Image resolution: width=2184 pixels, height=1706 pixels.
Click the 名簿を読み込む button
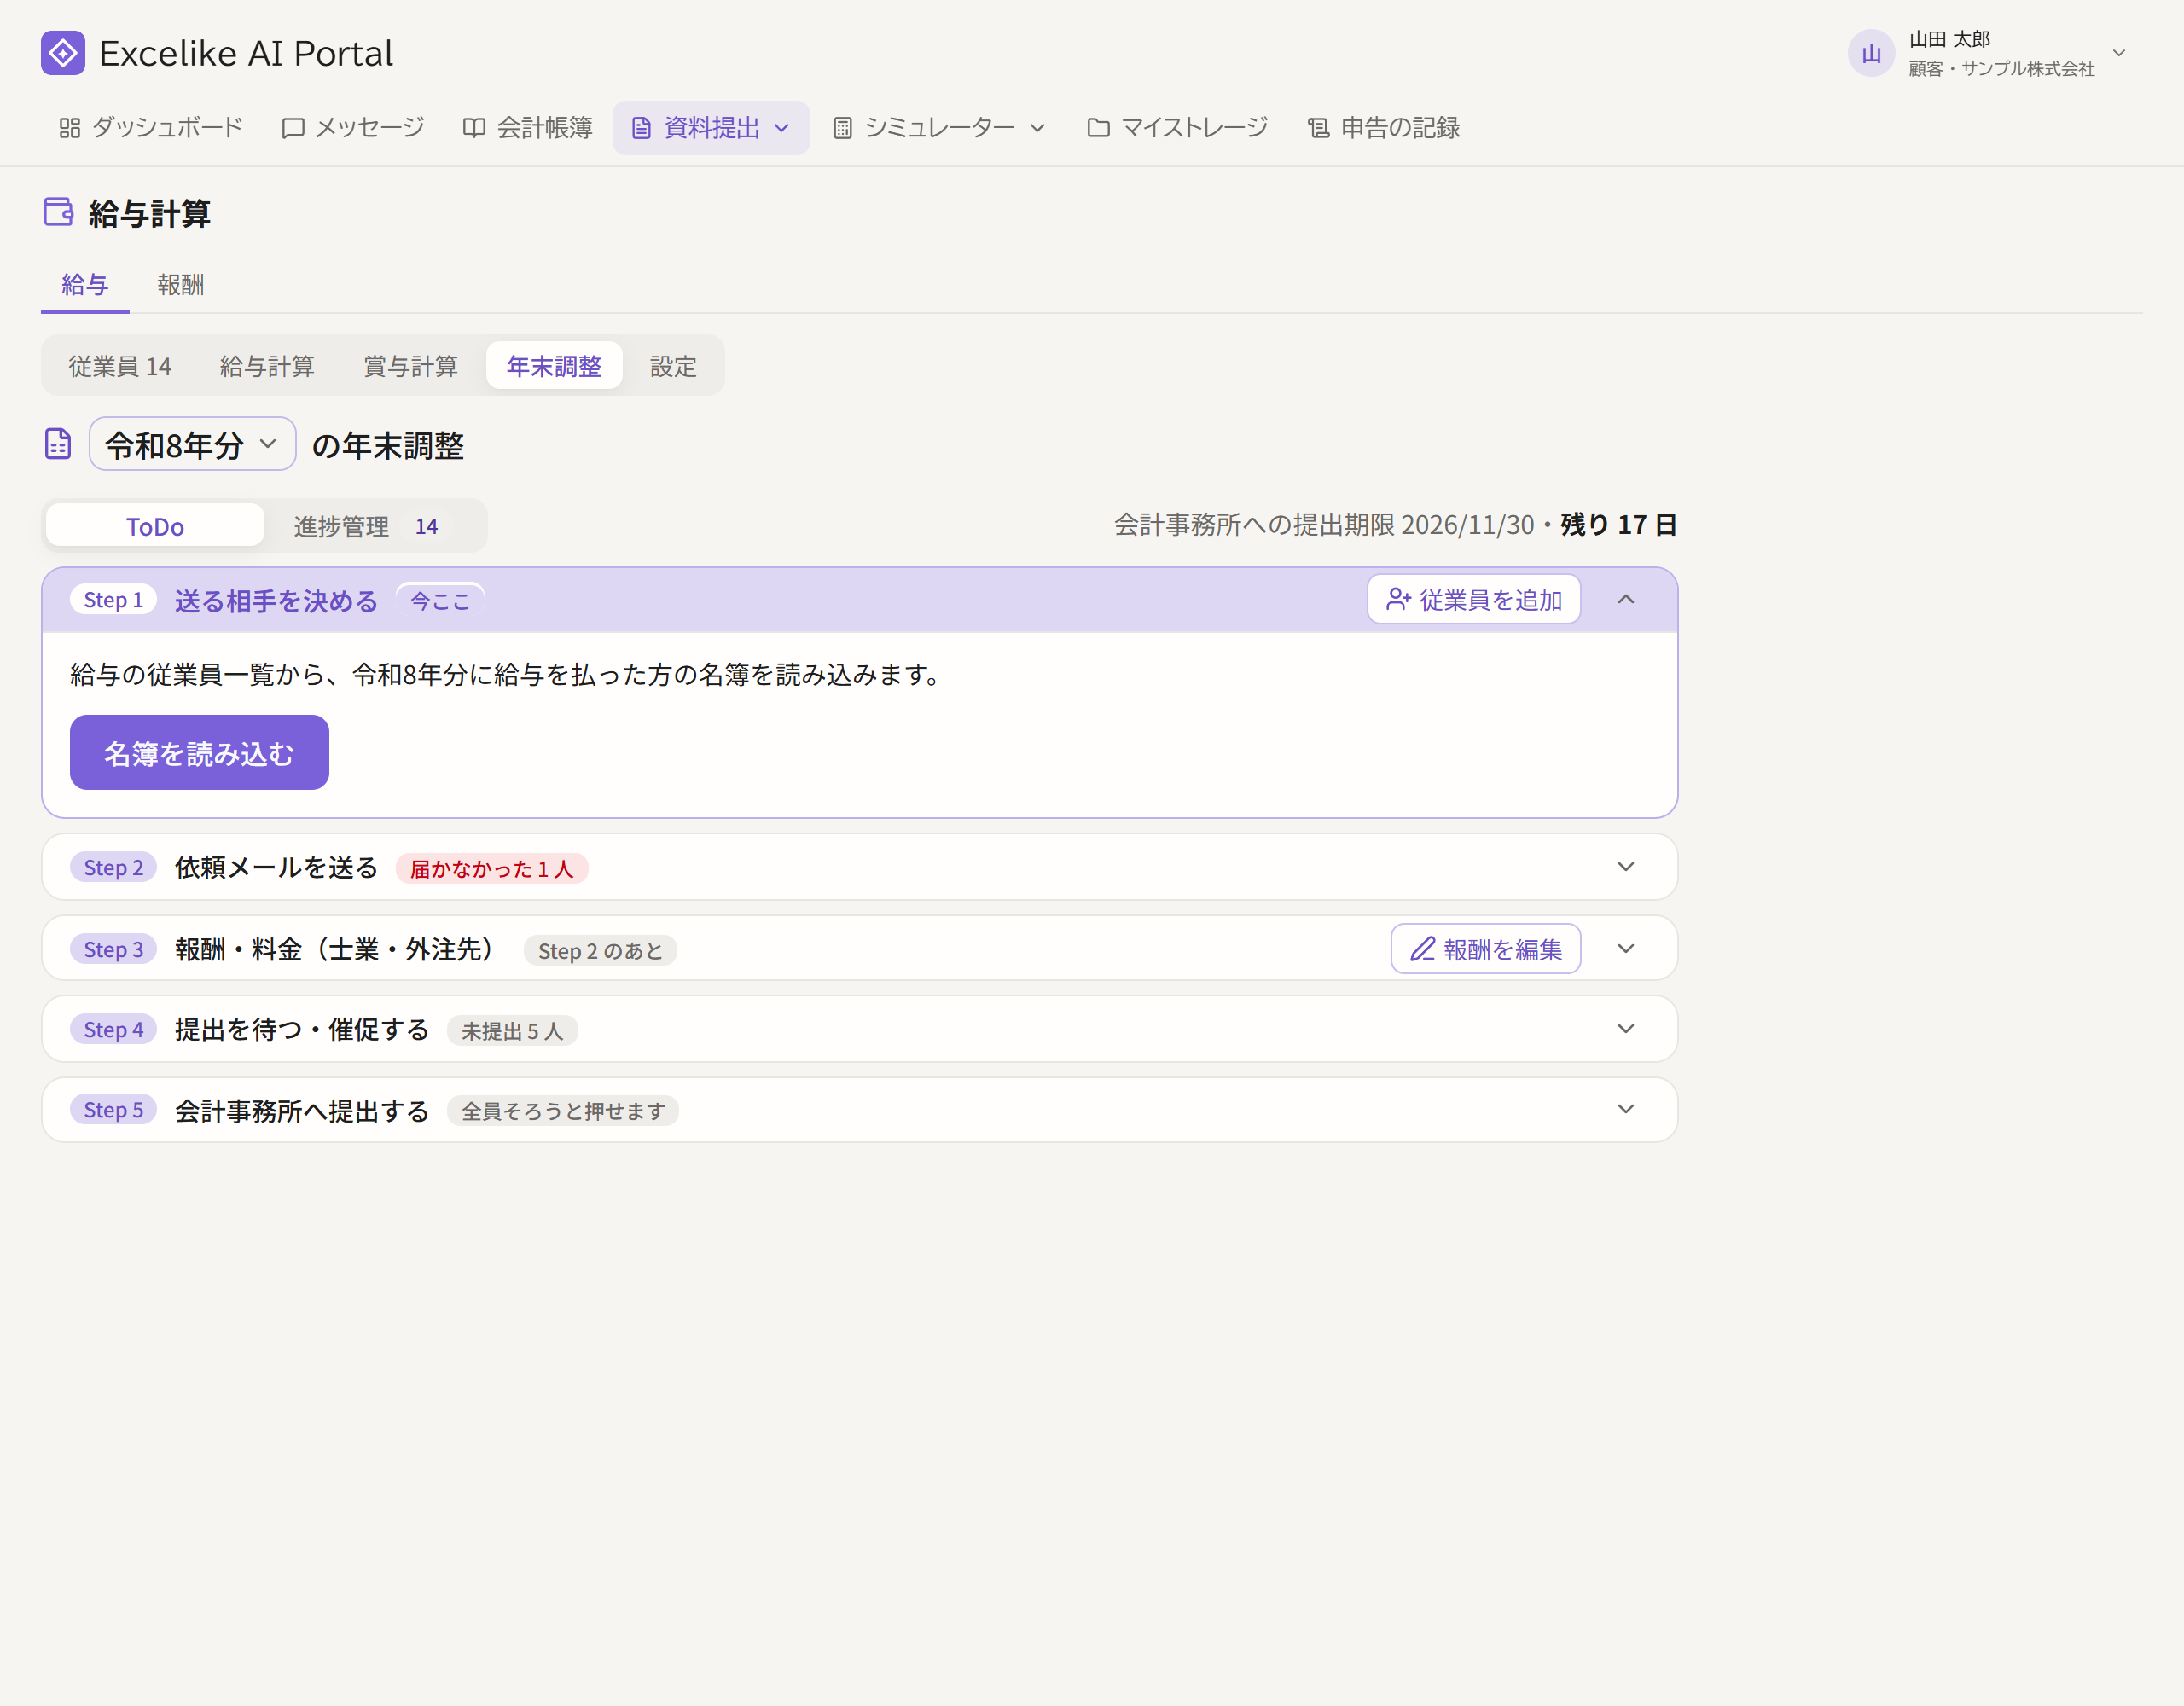199,753
